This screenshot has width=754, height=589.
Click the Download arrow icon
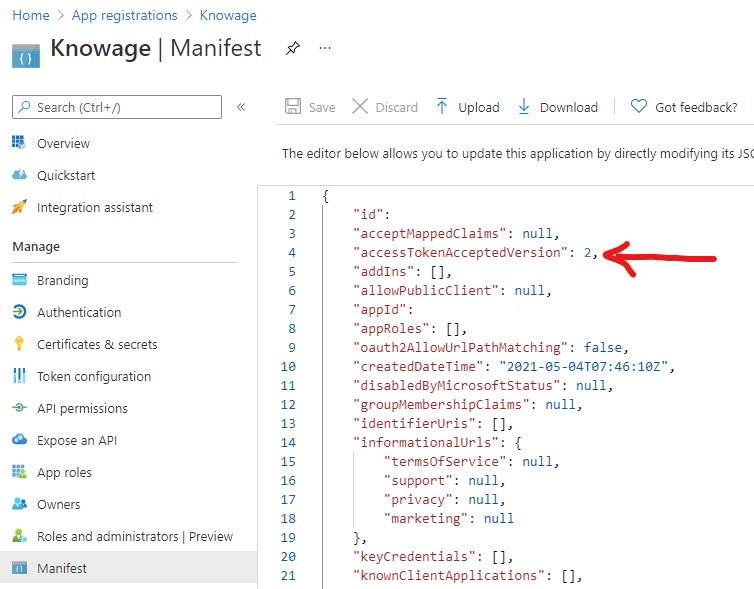coord(524,106)
